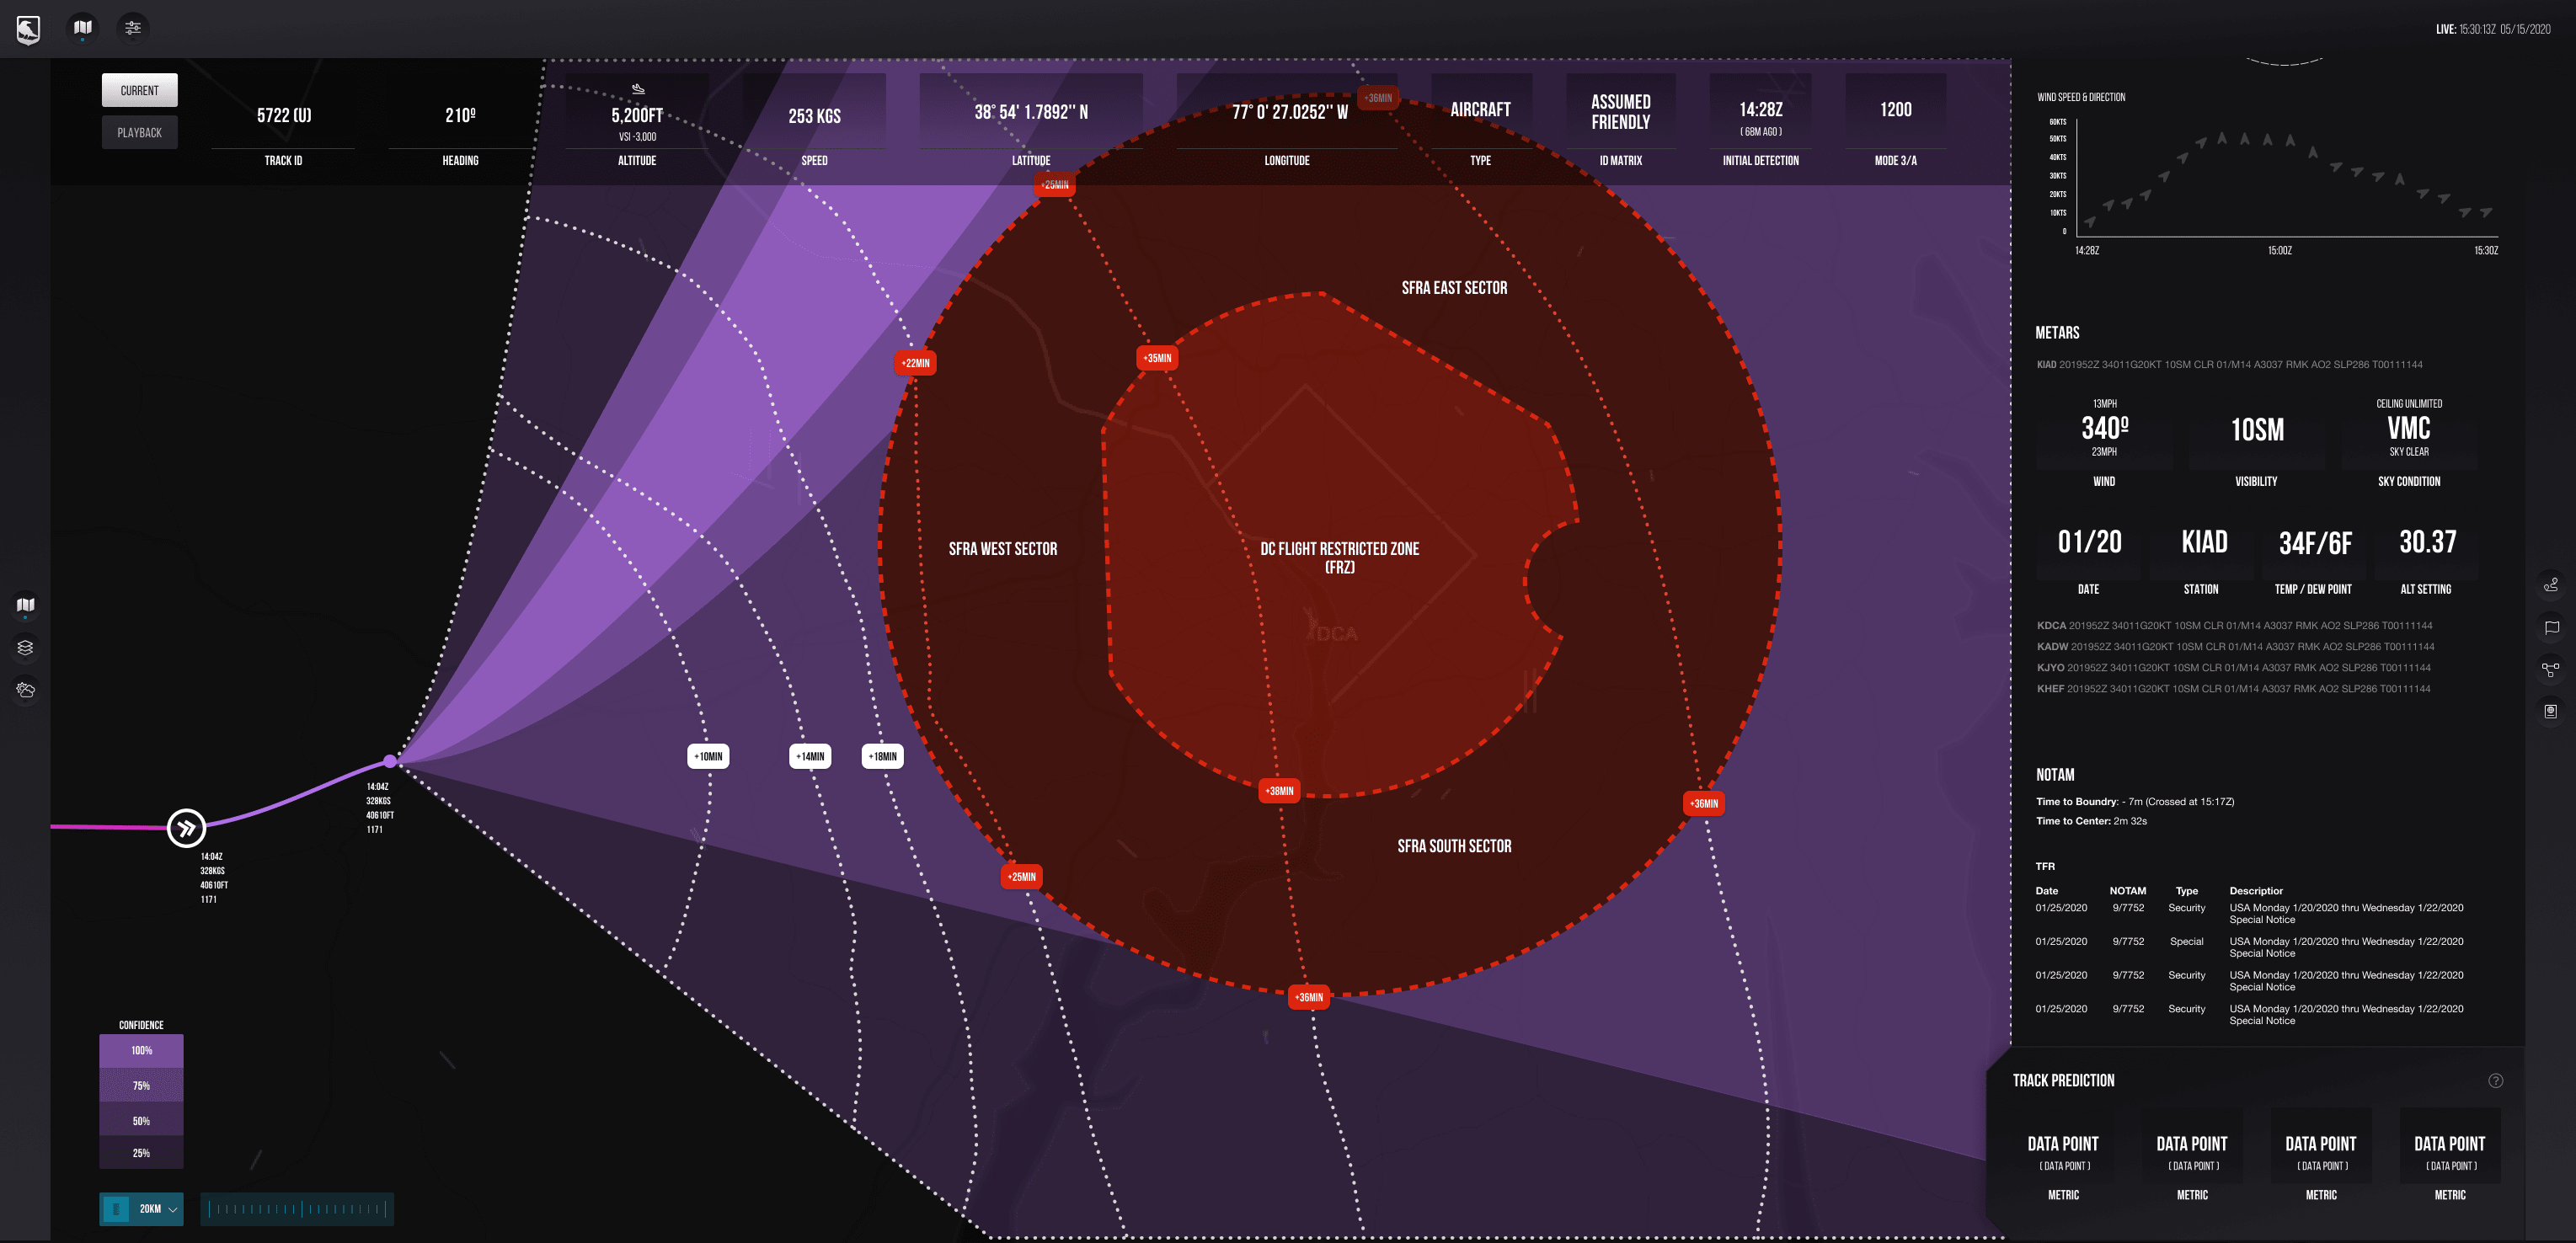Click the Time to Center 2m 32s line
This screenshot has height=1243, width=2576.
point(2091,821)
